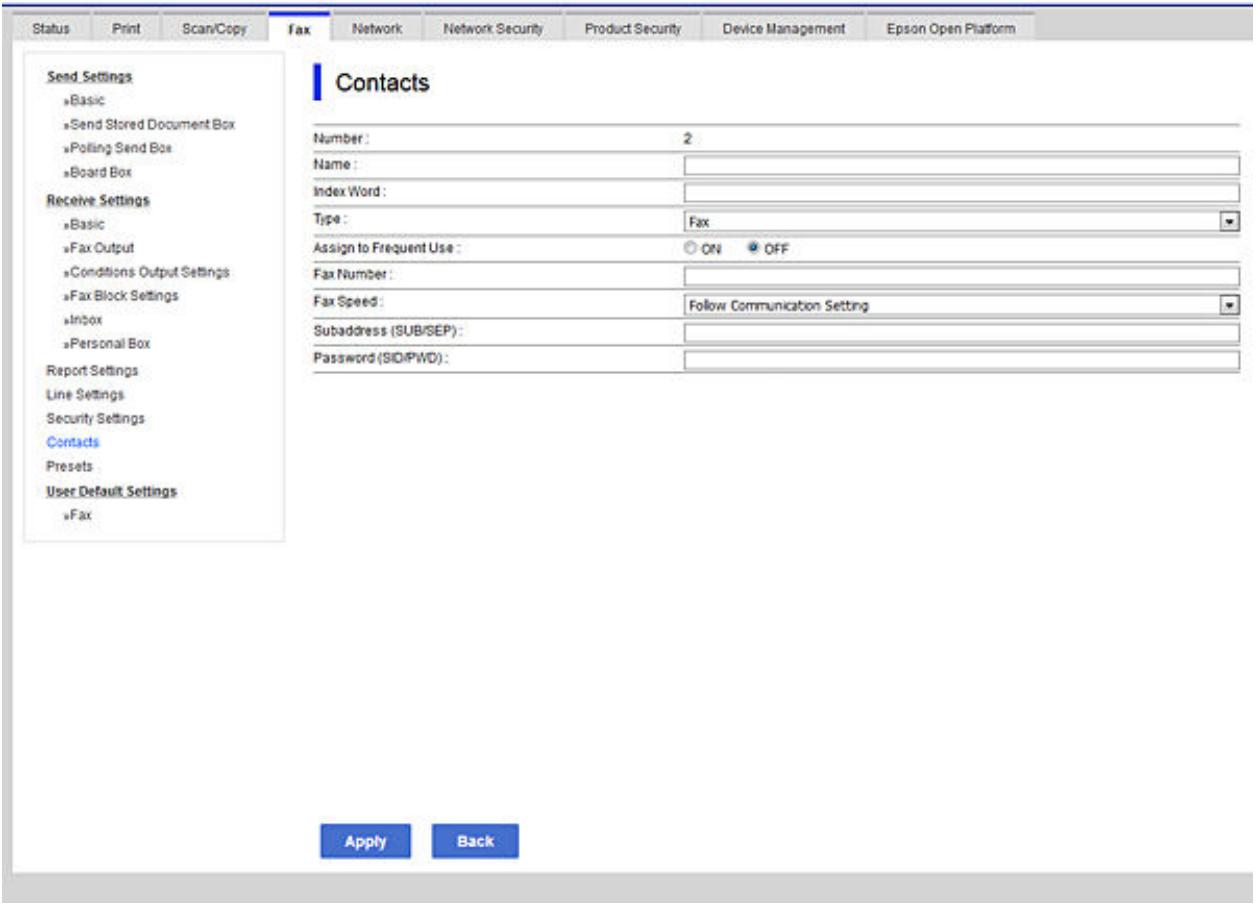Focus the Index Word field

(x=962, y=192)
